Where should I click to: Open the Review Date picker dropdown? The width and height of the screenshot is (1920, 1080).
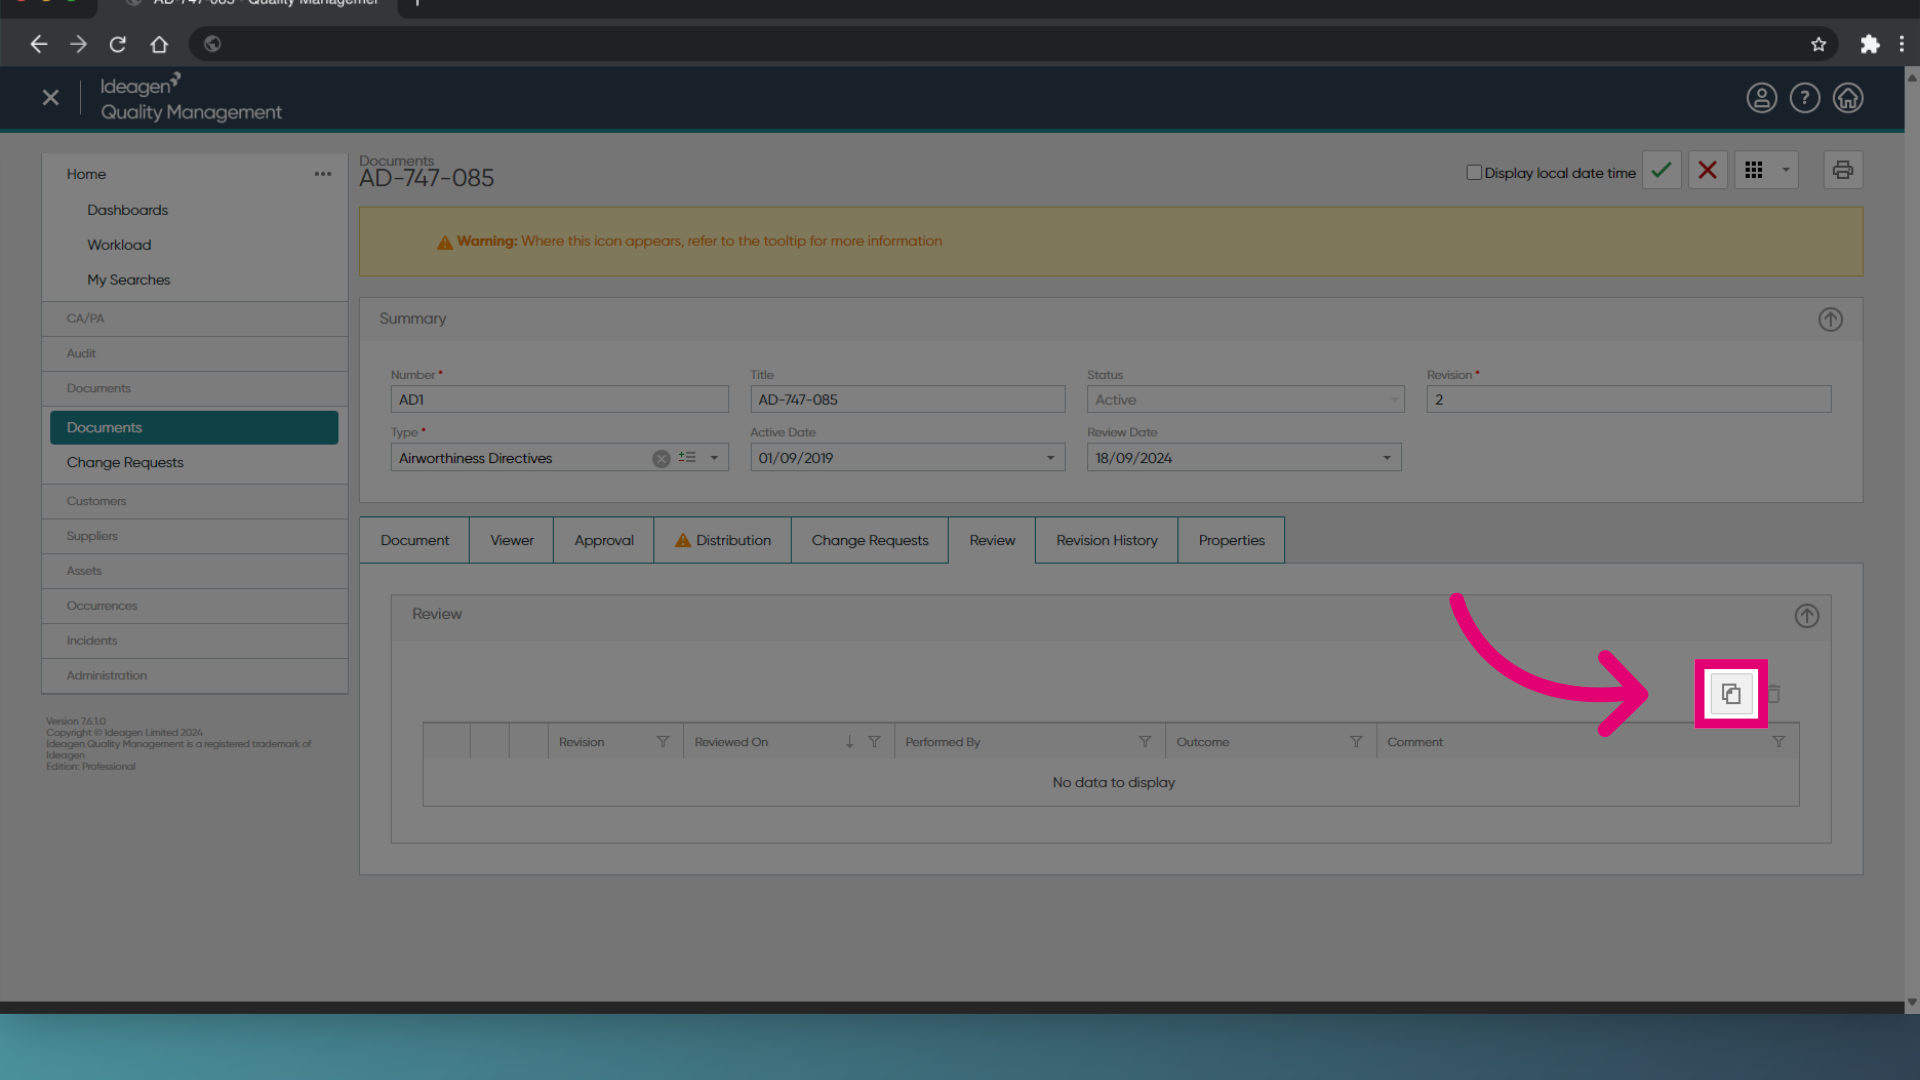point(1386,458)
